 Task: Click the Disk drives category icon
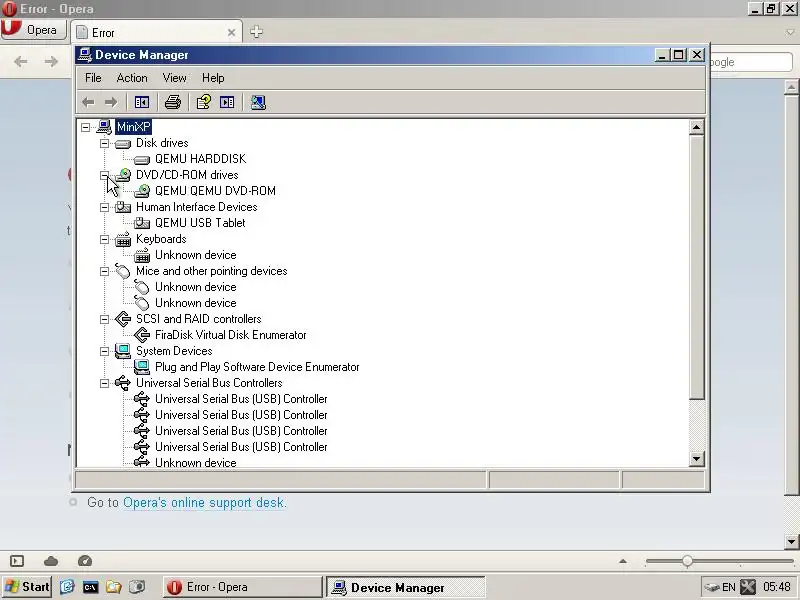(x=123, y=143)
